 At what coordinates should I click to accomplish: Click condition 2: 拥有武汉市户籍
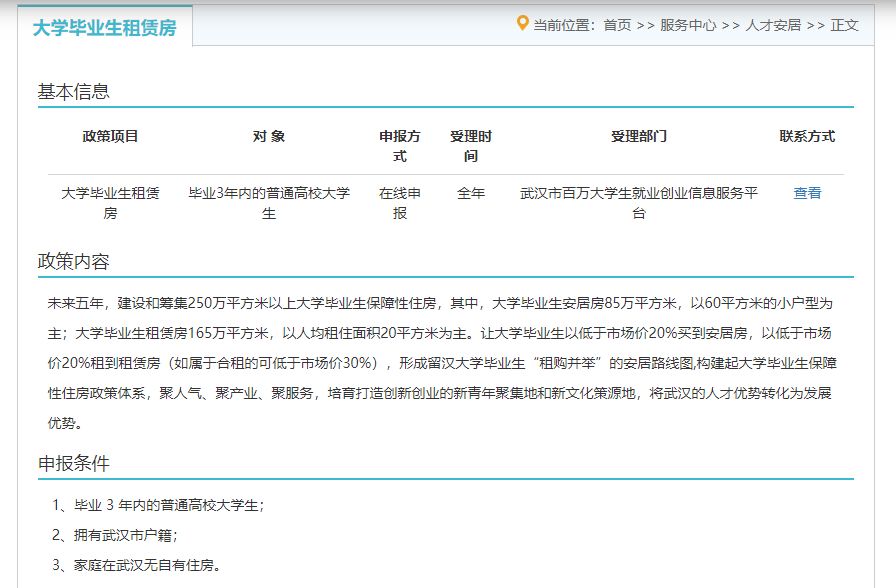click(x=115, y=535)
